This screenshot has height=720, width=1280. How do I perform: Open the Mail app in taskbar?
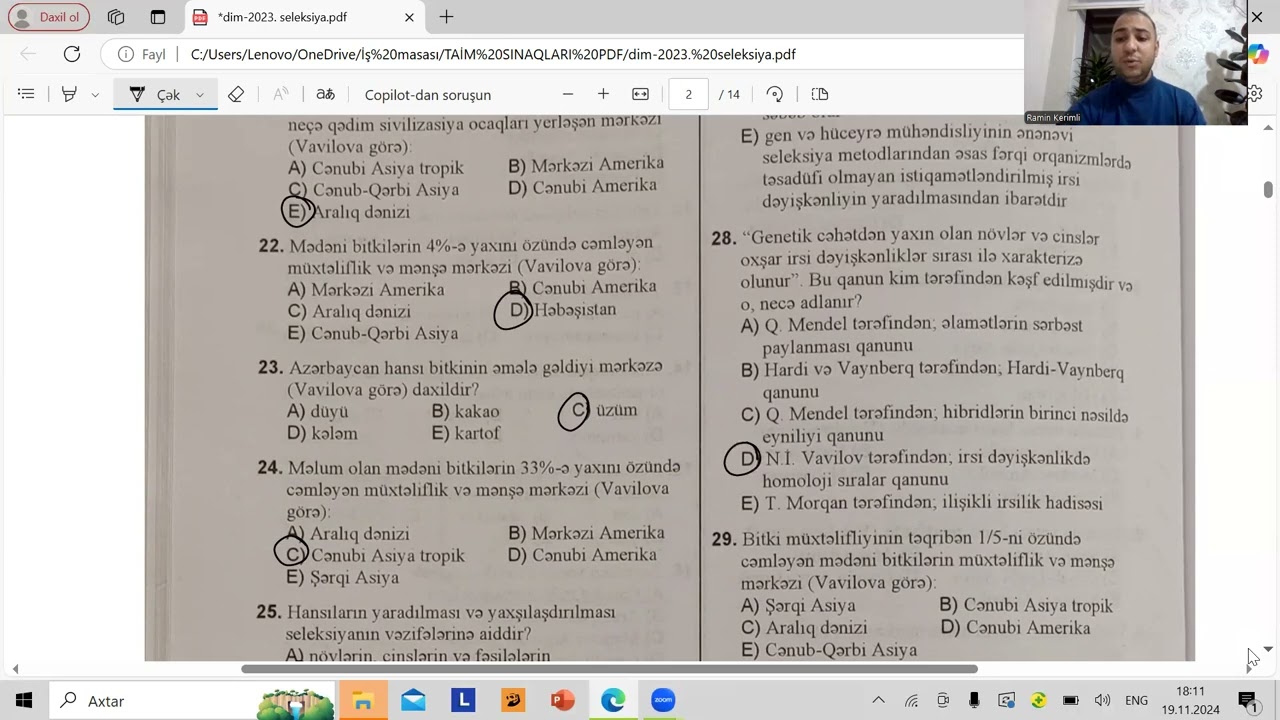click(x=413, y=701)
